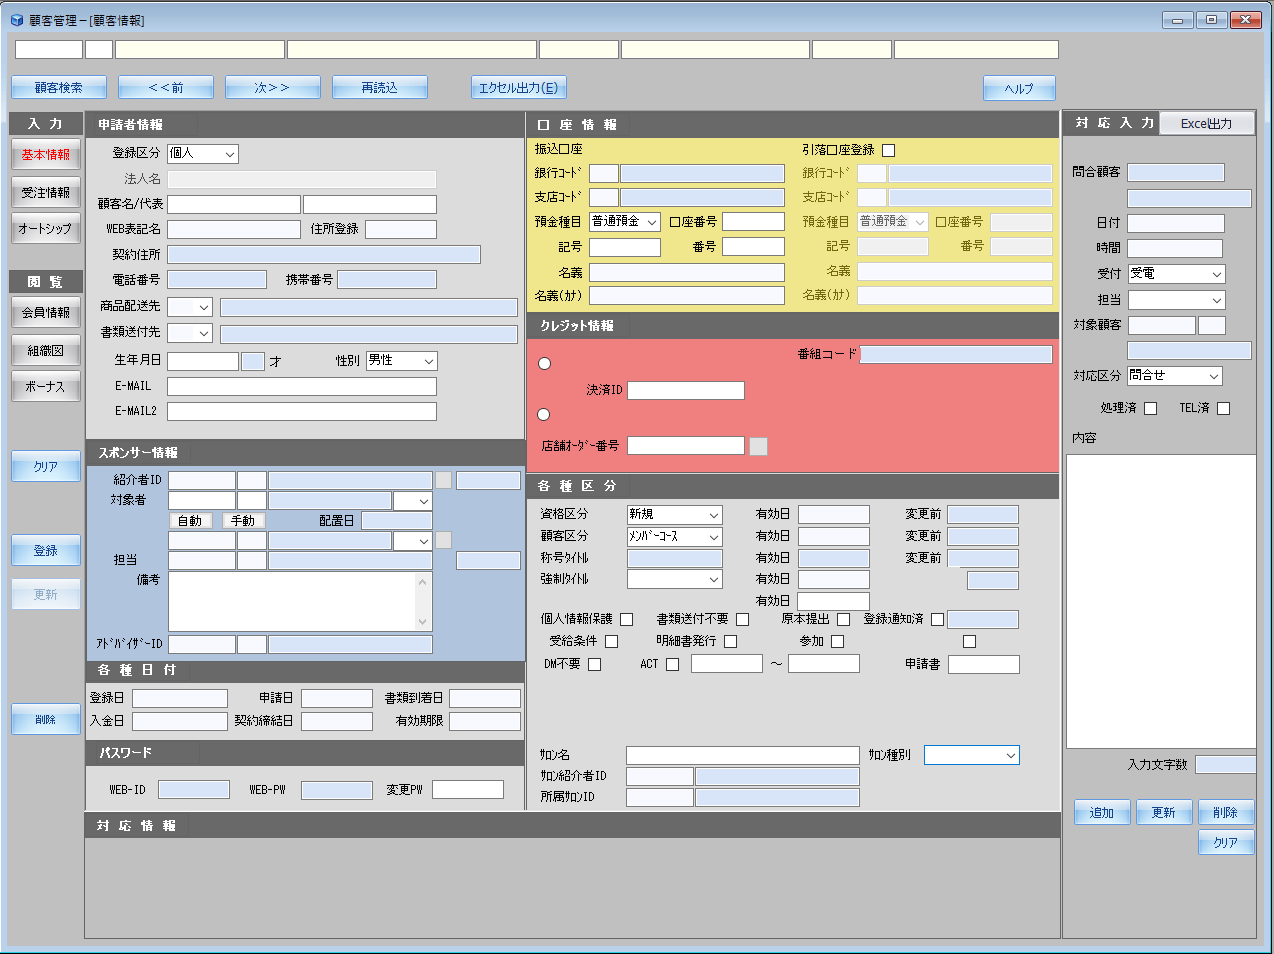Open the 組織図 view
1274x954 pixels.
coord(46,350)
